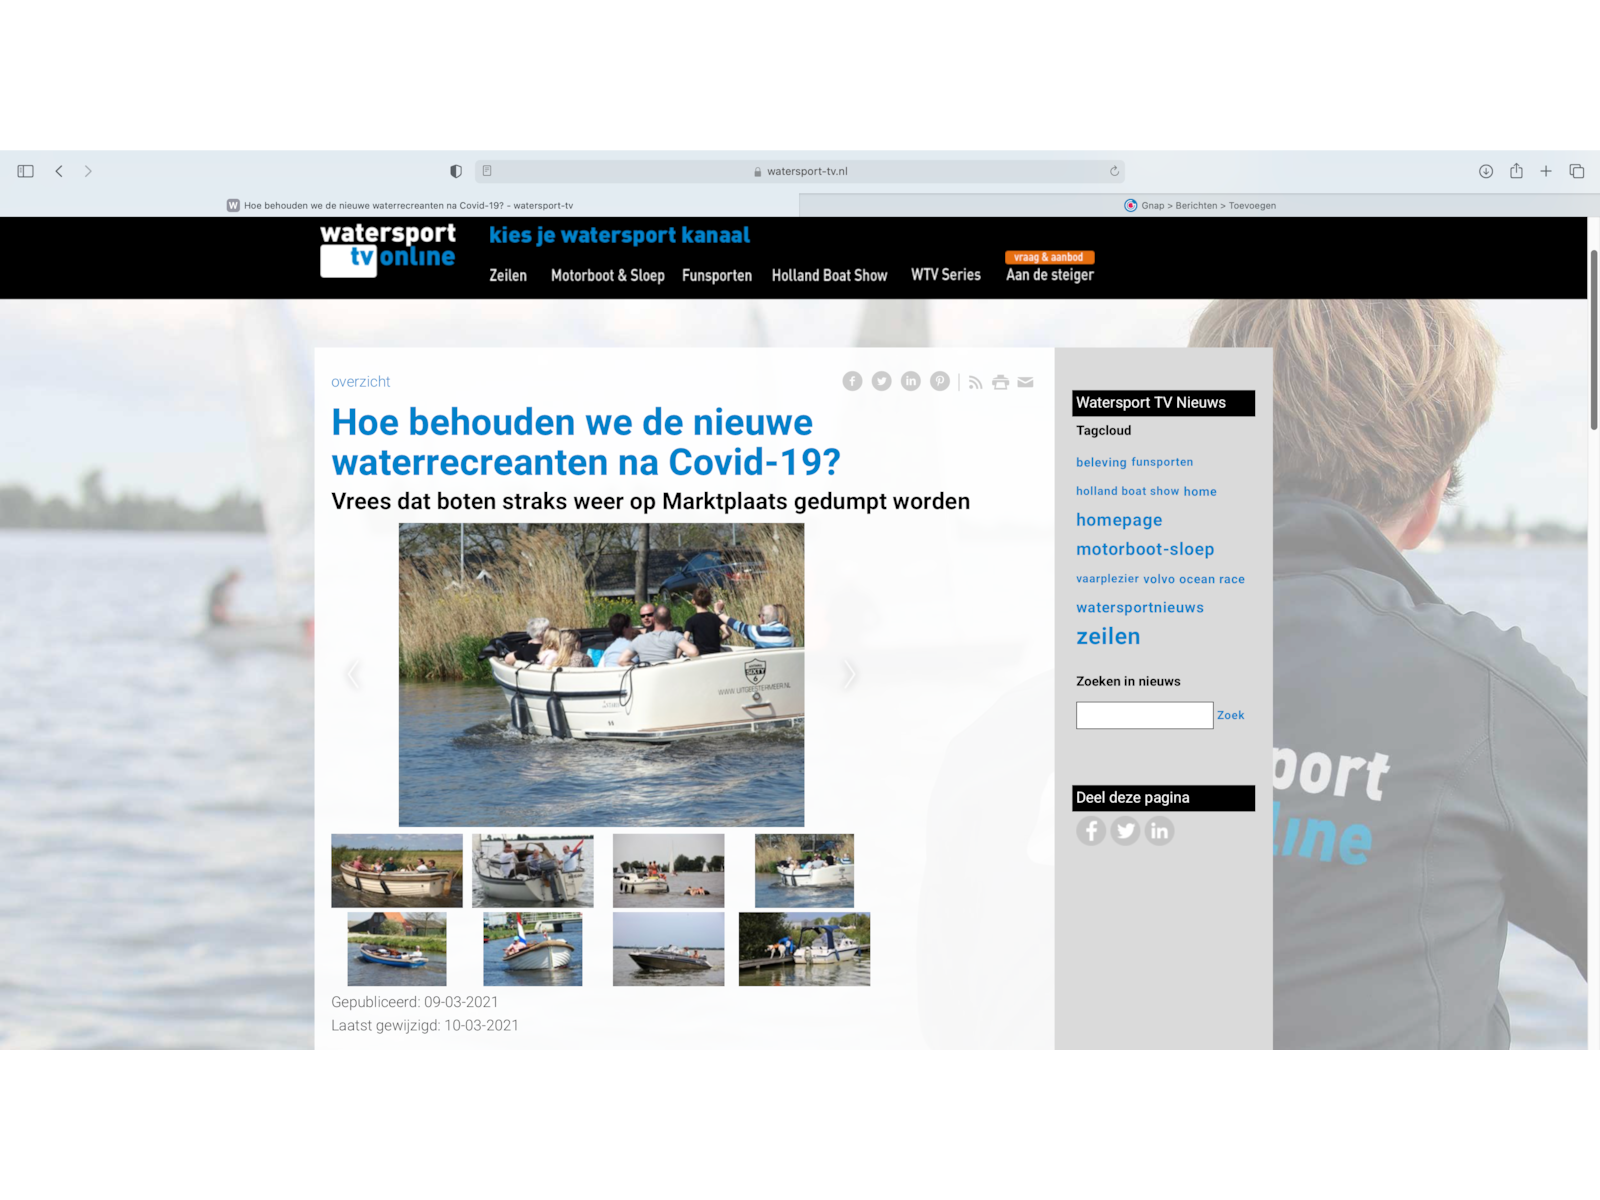Share the article on LinkedIn

[910, 381]
